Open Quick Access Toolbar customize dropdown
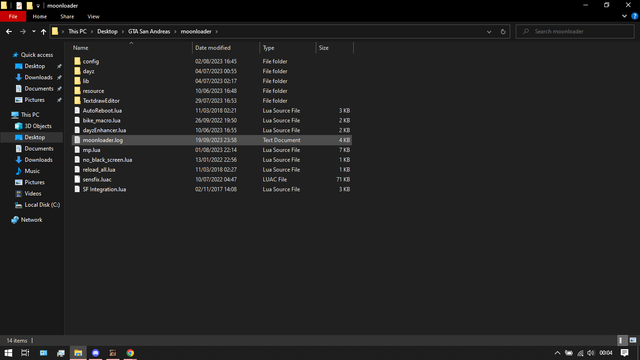 pyautogui.click(x=38, y=6)
